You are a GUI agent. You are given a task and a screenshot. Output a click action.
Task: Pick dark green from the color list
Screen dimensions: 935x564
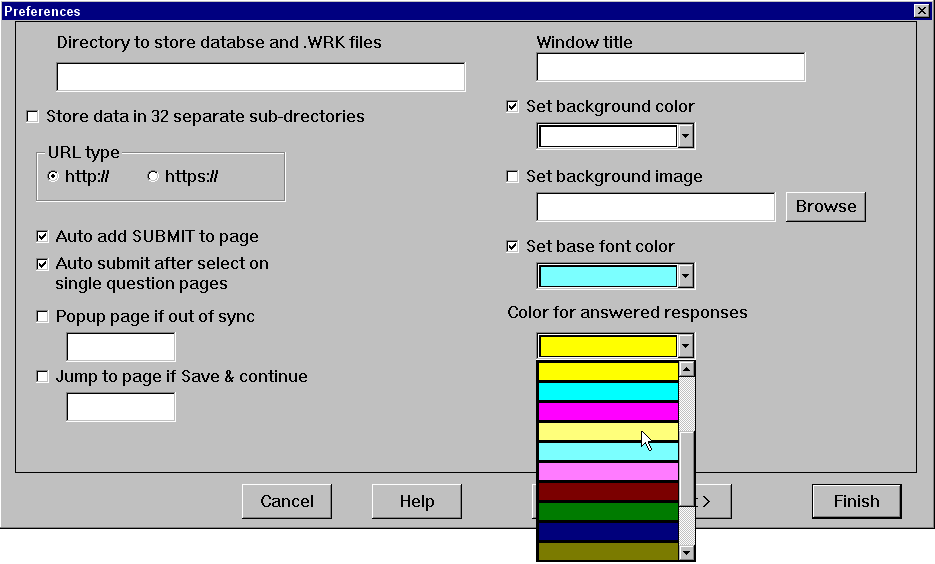click(608, 512)
